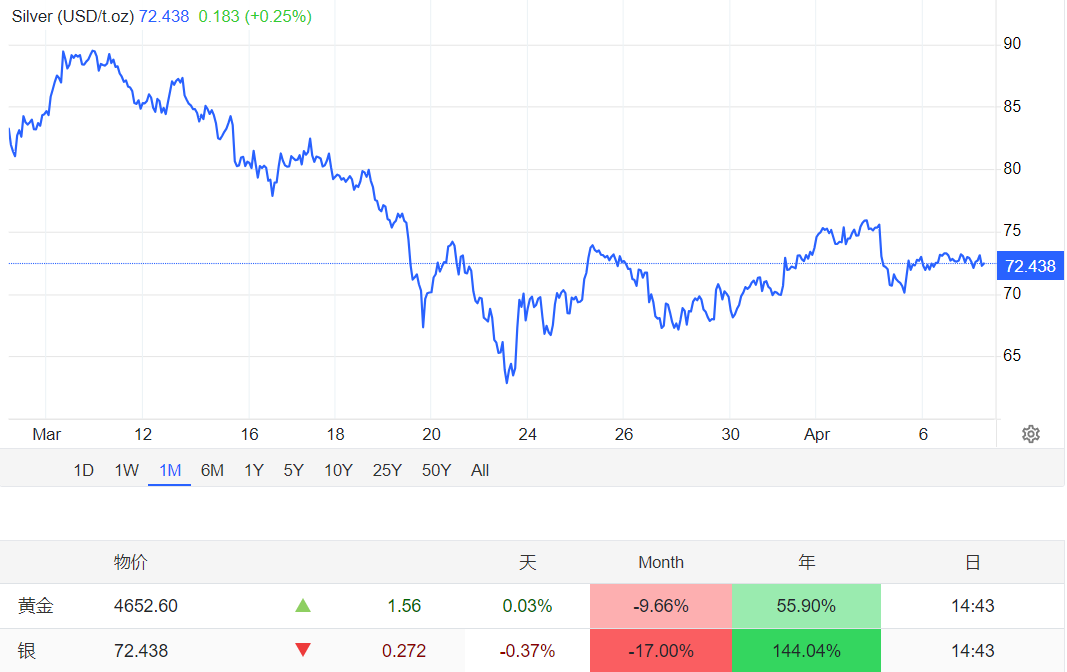Sort table by 年 column header
This screenshot has height=672, width=1067.
[806, 562]
